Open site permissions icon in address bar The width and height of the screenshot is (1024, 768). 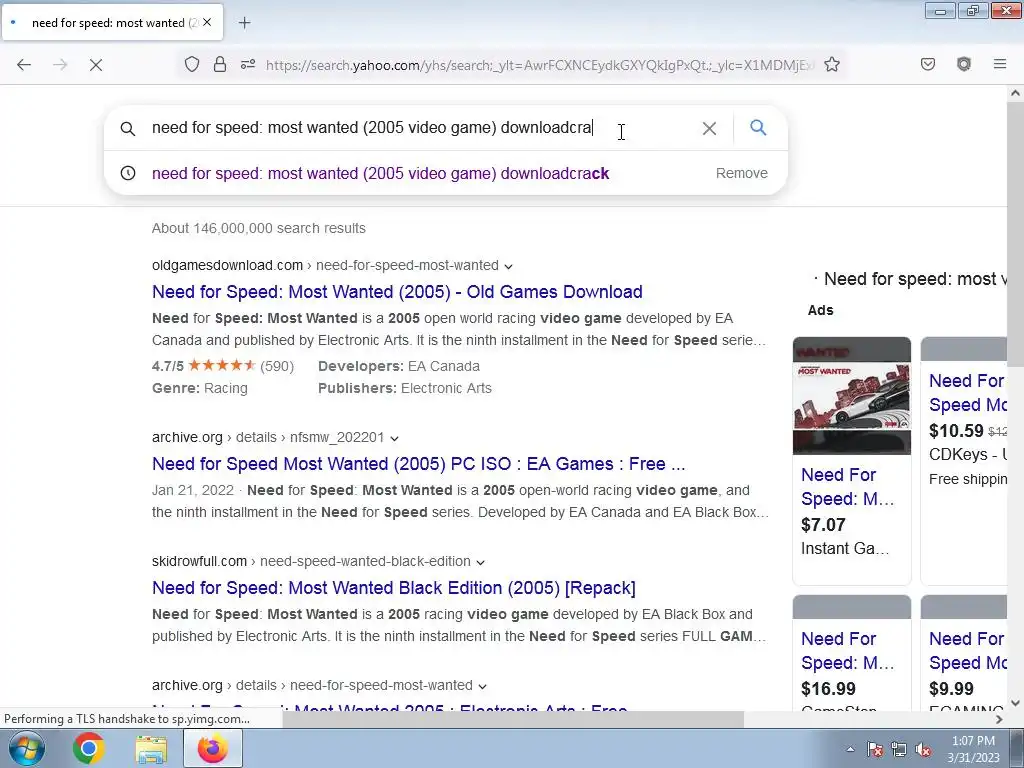[x=248, y=64]
